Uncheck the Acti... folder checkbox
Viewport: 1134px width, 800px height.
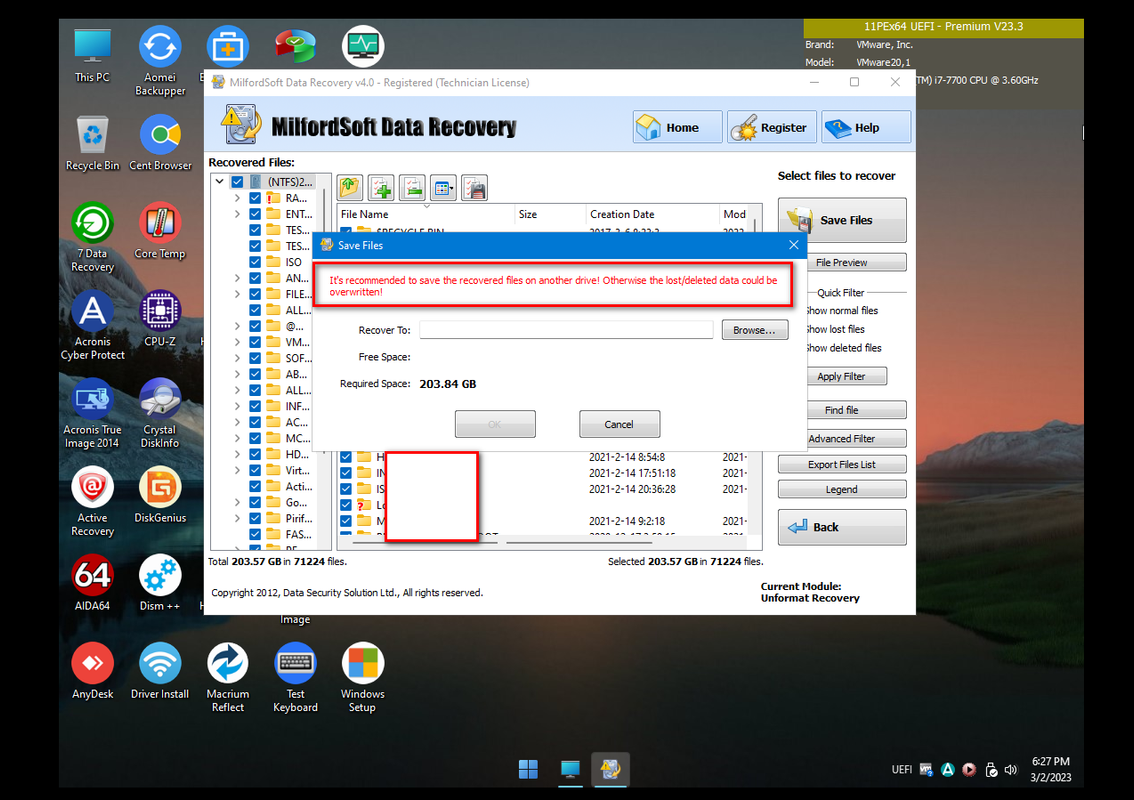[x=255, y=486]
